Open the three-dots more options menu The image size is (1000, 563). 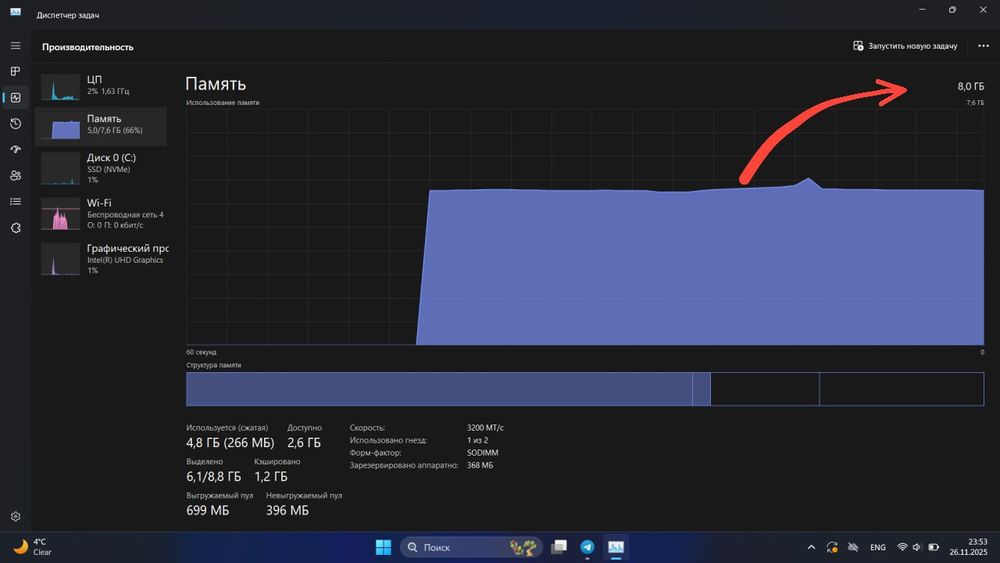click(x=983, y=46)
